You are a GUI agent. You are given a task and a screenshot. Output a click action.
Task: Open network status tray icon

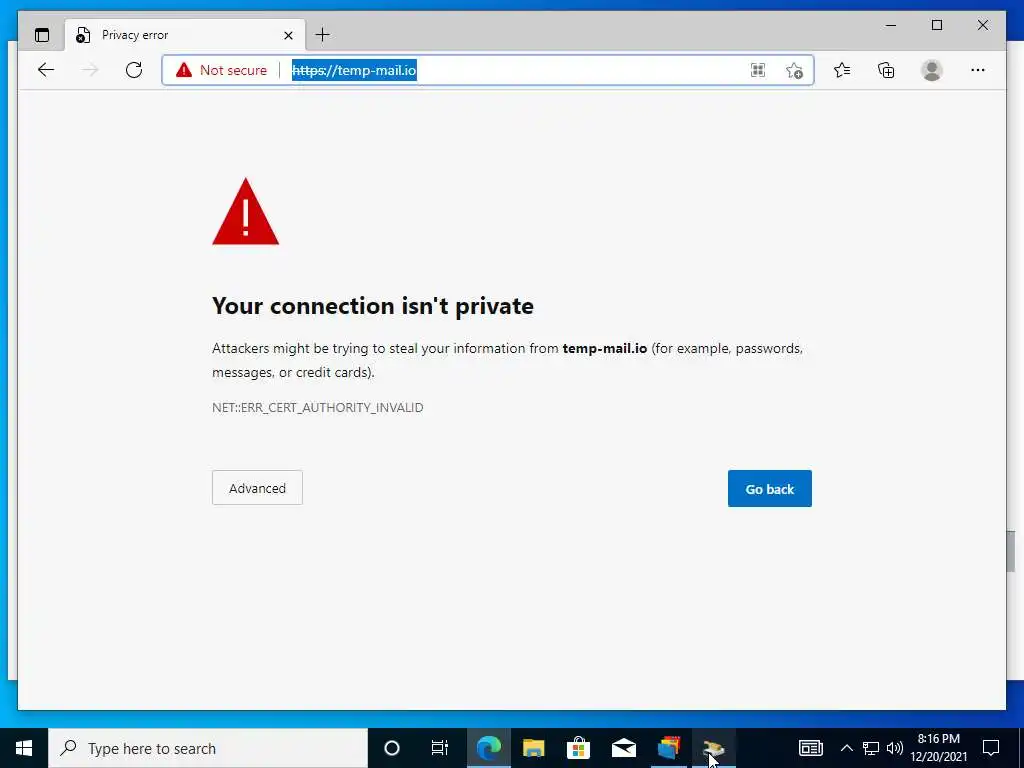[871, 748]
